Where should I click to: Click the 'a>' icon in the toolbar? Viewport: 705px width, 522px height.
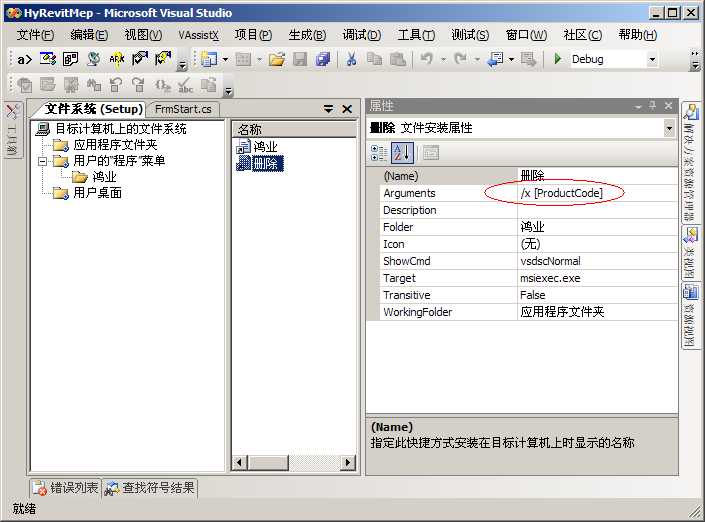click(x=25, y=59)
